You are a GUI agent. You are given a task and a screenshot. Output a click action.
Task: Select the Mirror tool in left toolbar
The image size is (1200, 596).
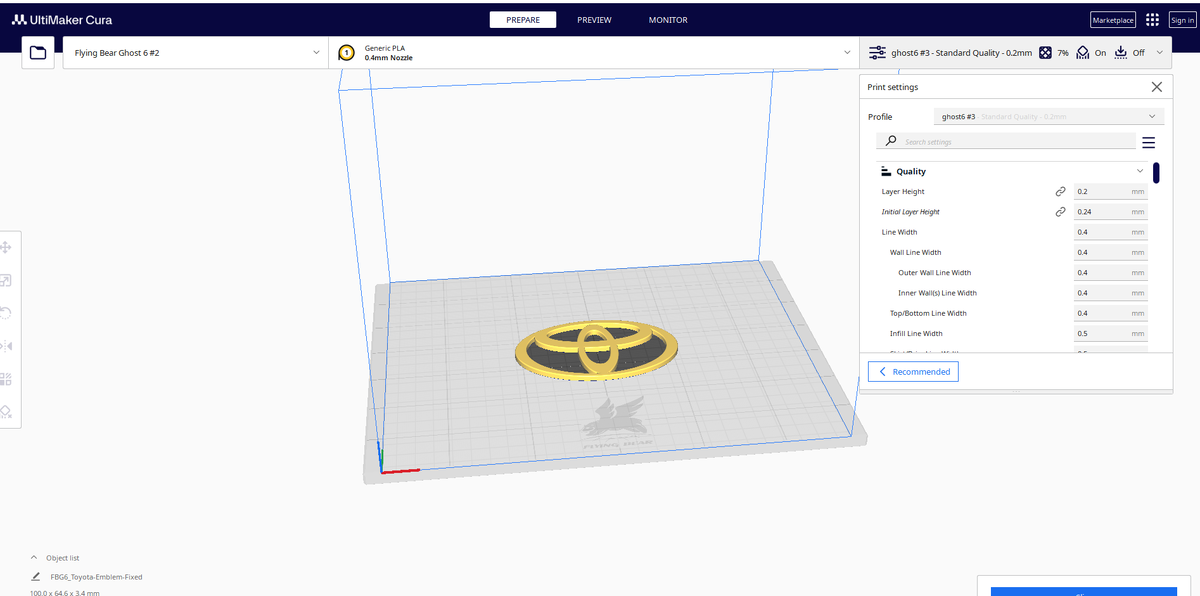(5, 346)
